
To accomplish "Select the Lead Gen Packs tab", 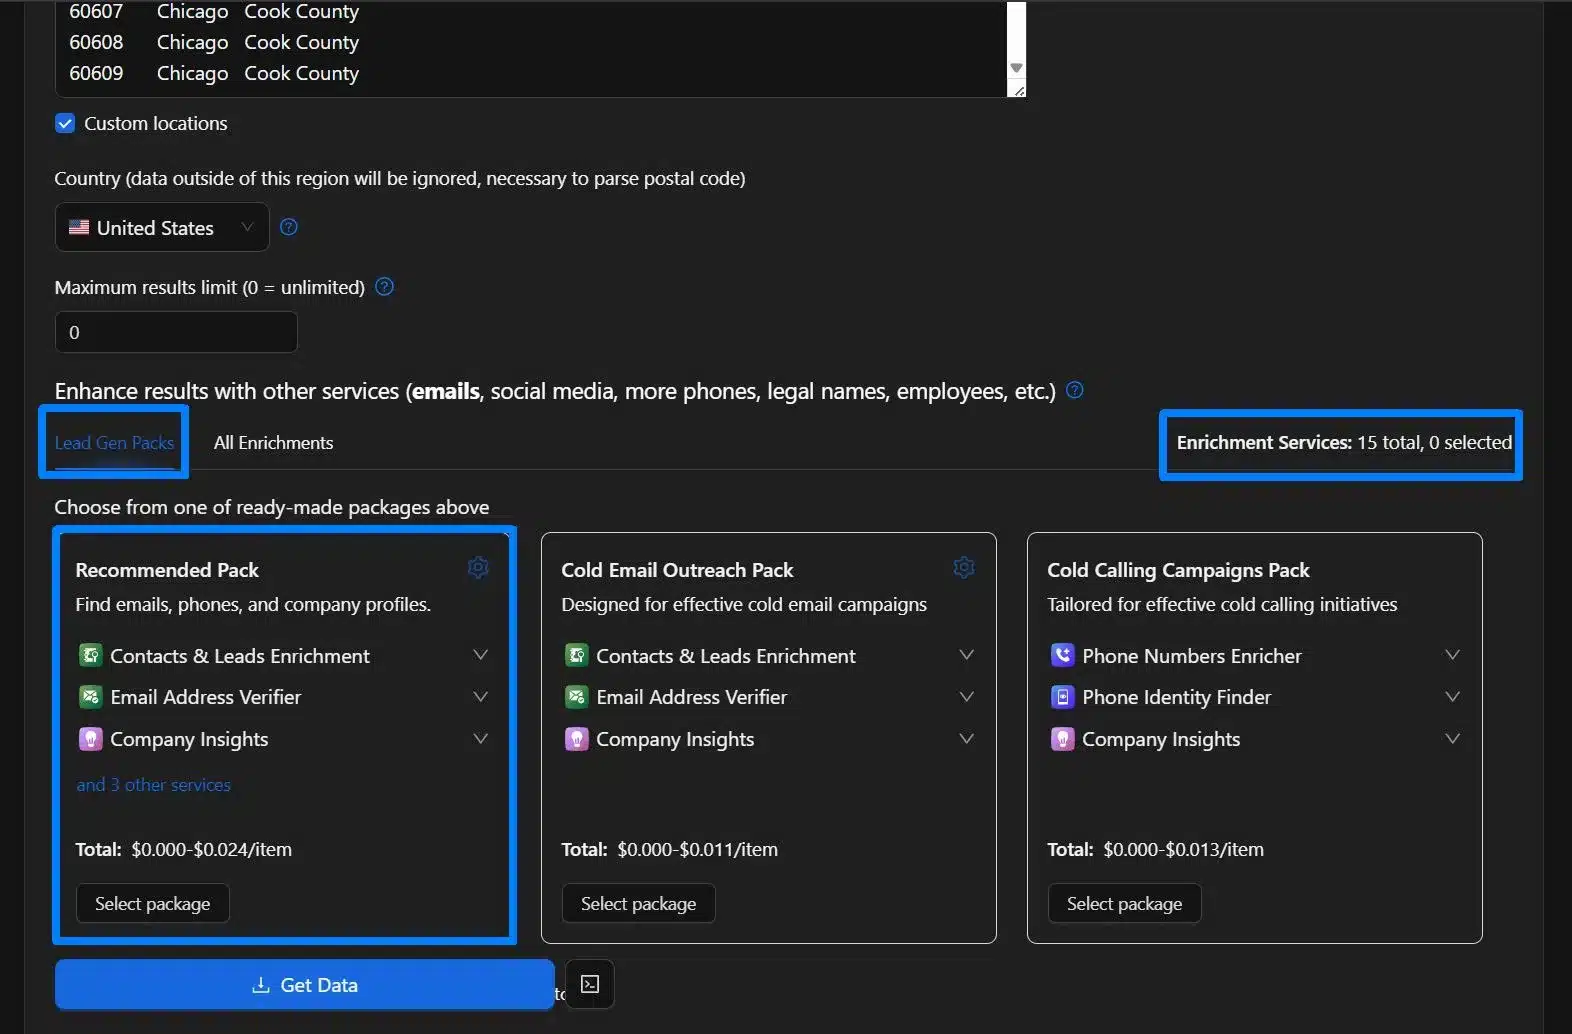I will point(114,443).
